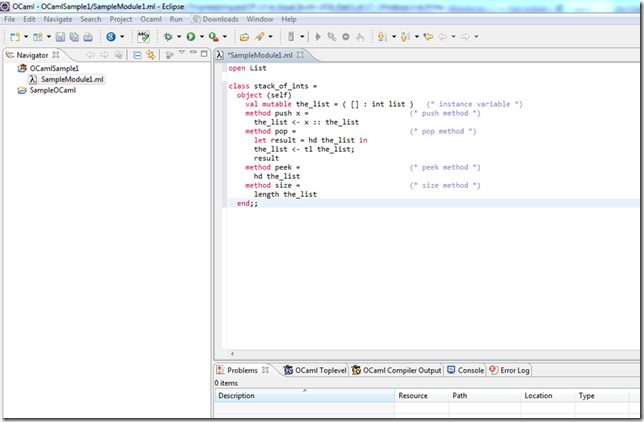
Task: Click the Save All toolbar icon
Action: [74, 37]
